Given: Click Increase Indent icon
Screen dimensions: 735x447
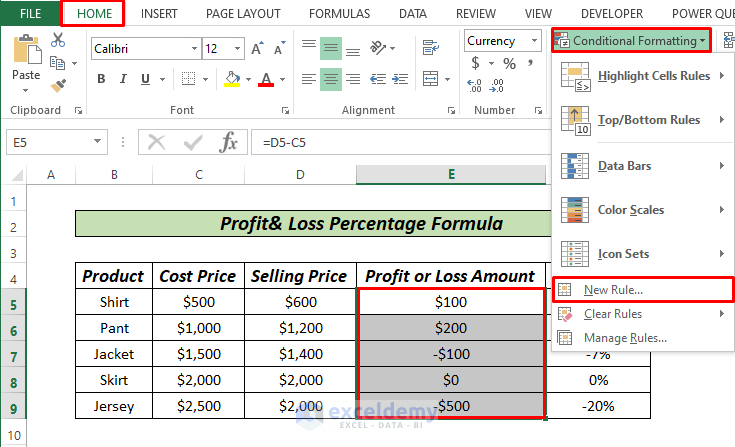Looking at the screenshot, I should point(400,79).
